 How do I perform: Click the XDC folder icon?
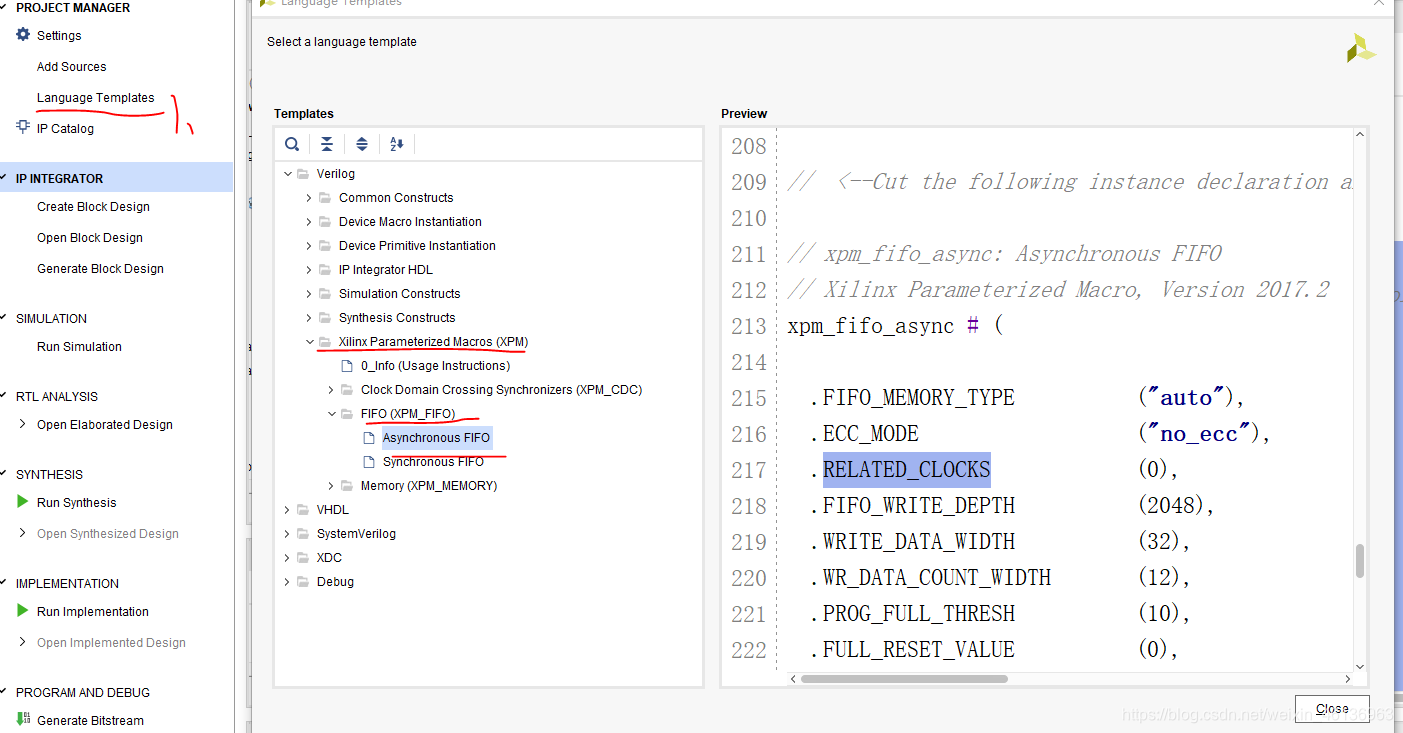tap(303, 558)
